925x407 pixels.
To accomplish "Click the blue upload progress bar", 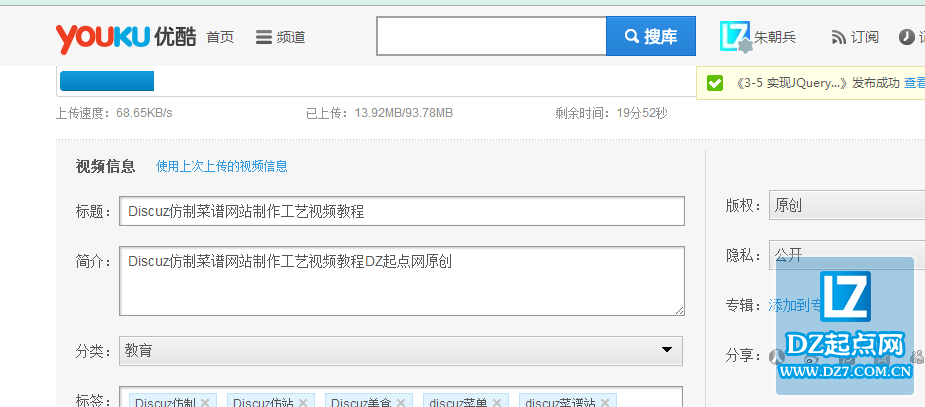I will (x=107, y=81).
